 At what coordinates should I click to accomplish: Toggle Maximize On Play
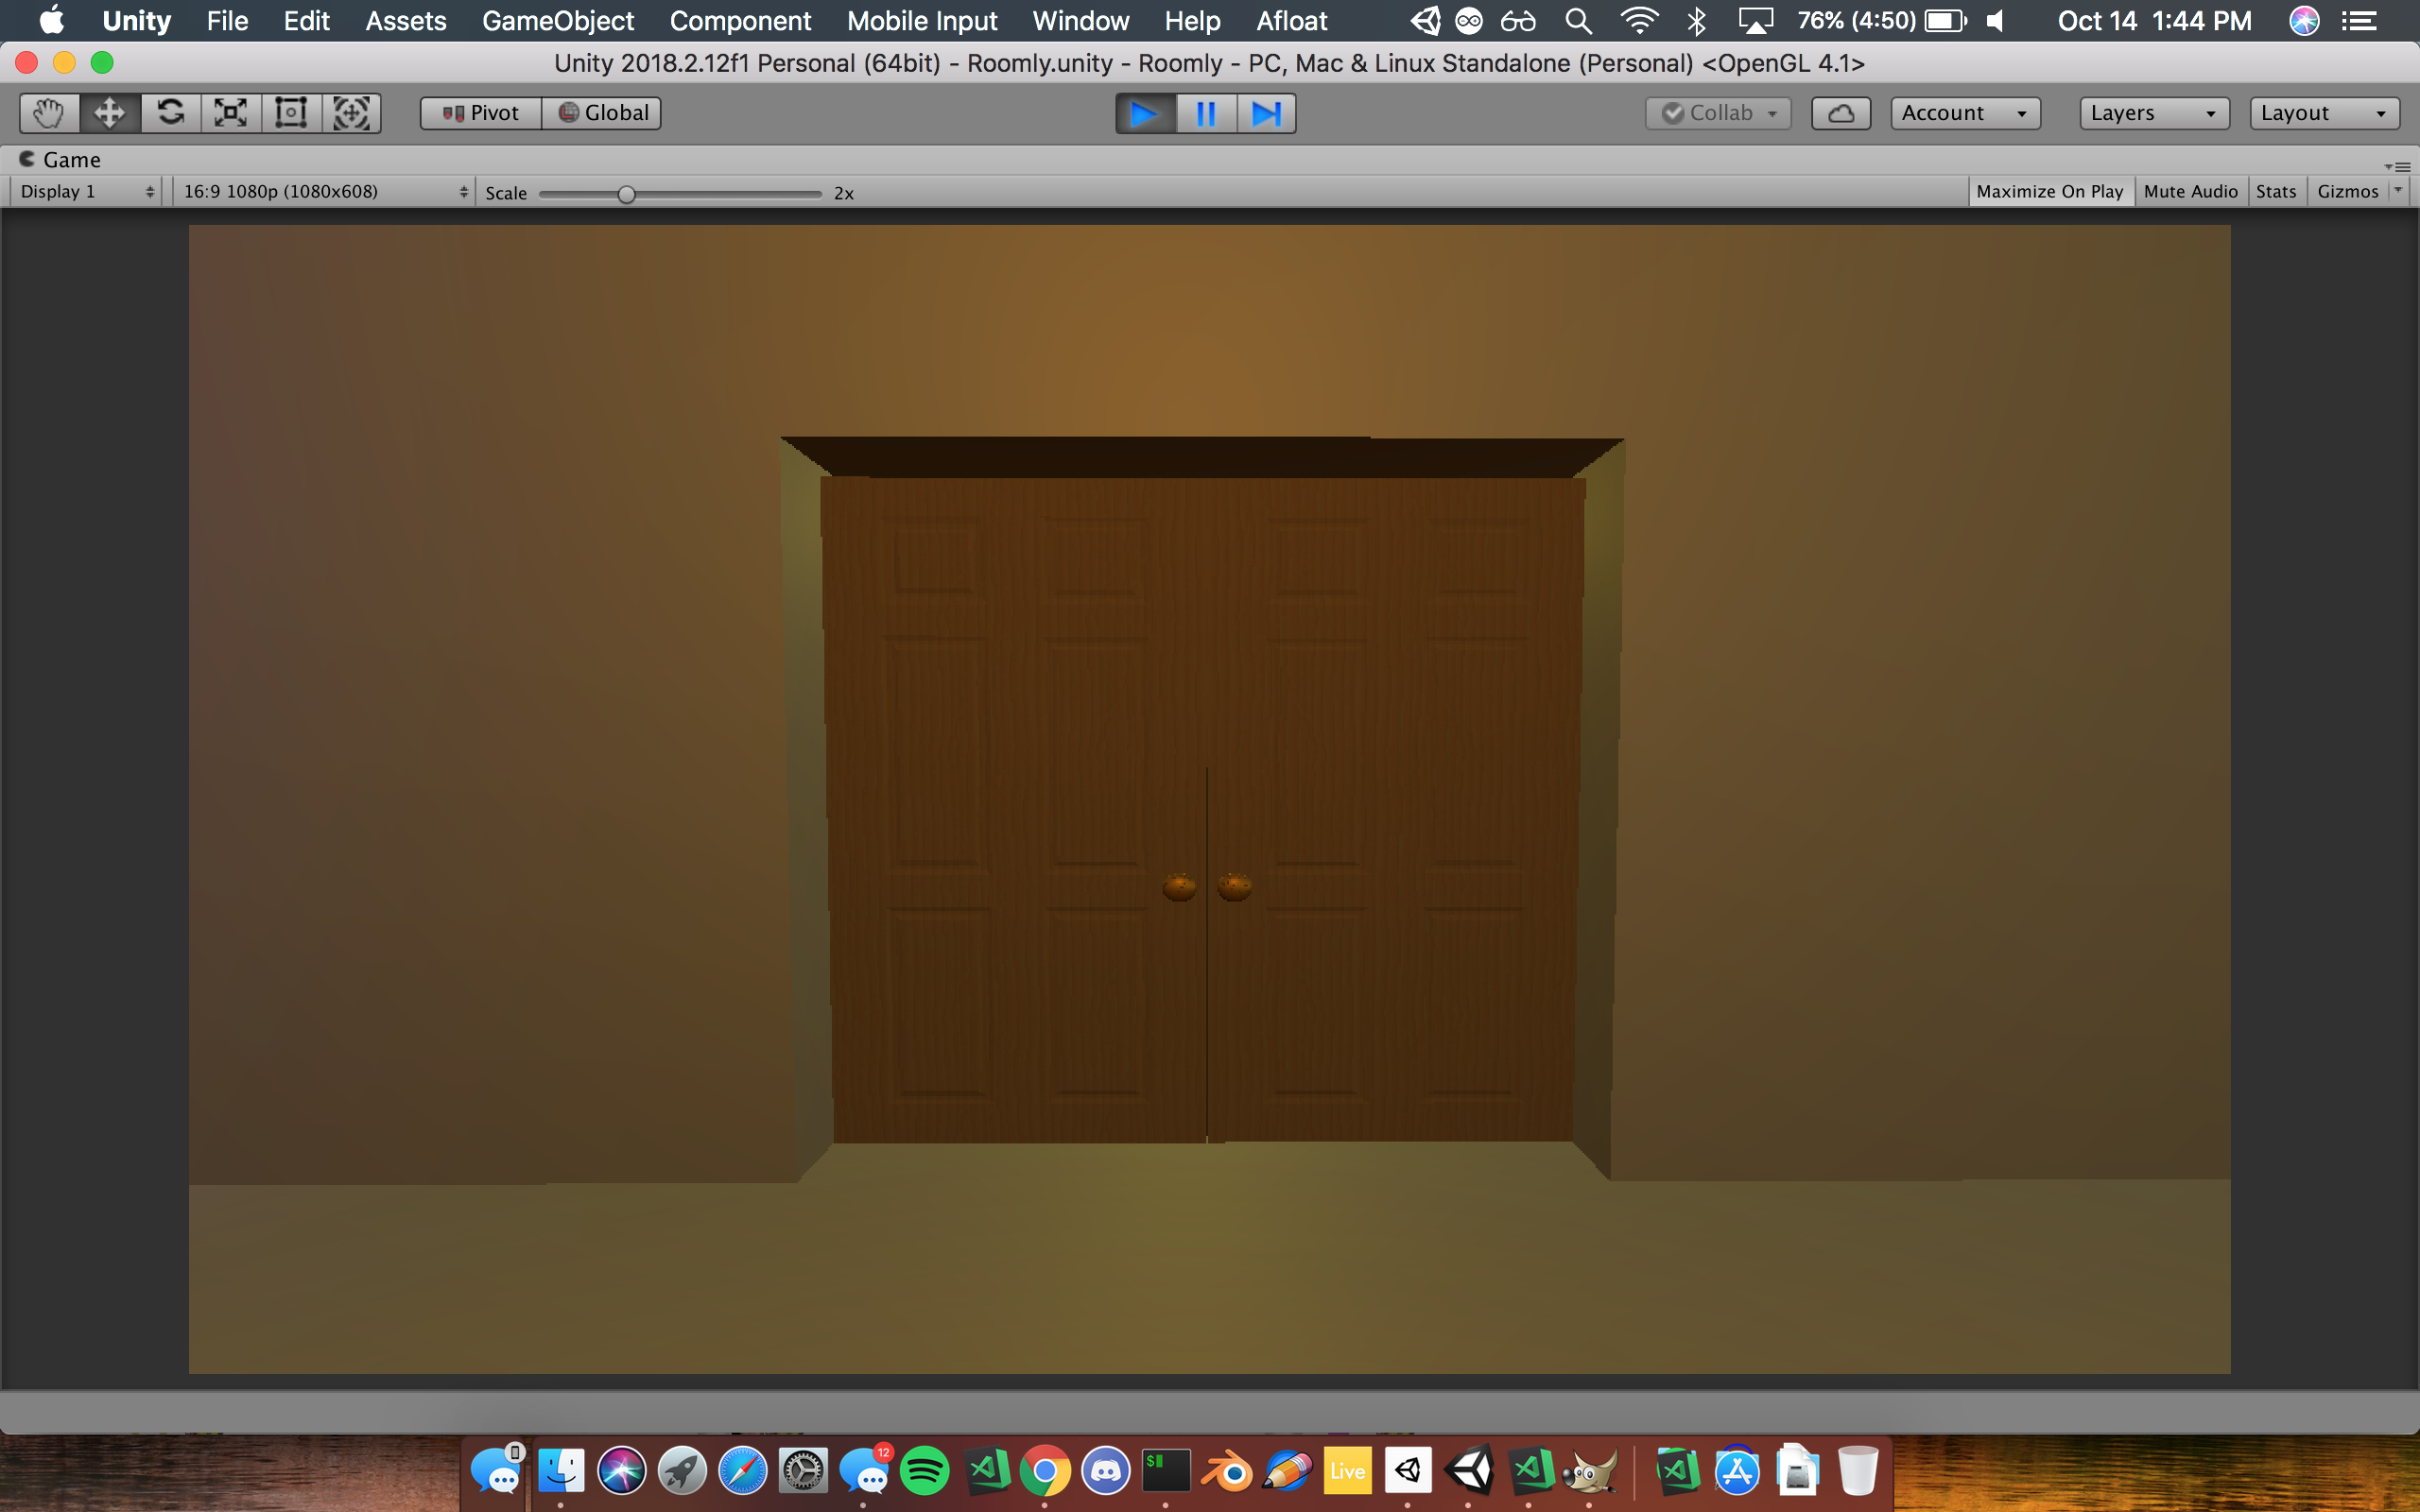click(2049, 191)
